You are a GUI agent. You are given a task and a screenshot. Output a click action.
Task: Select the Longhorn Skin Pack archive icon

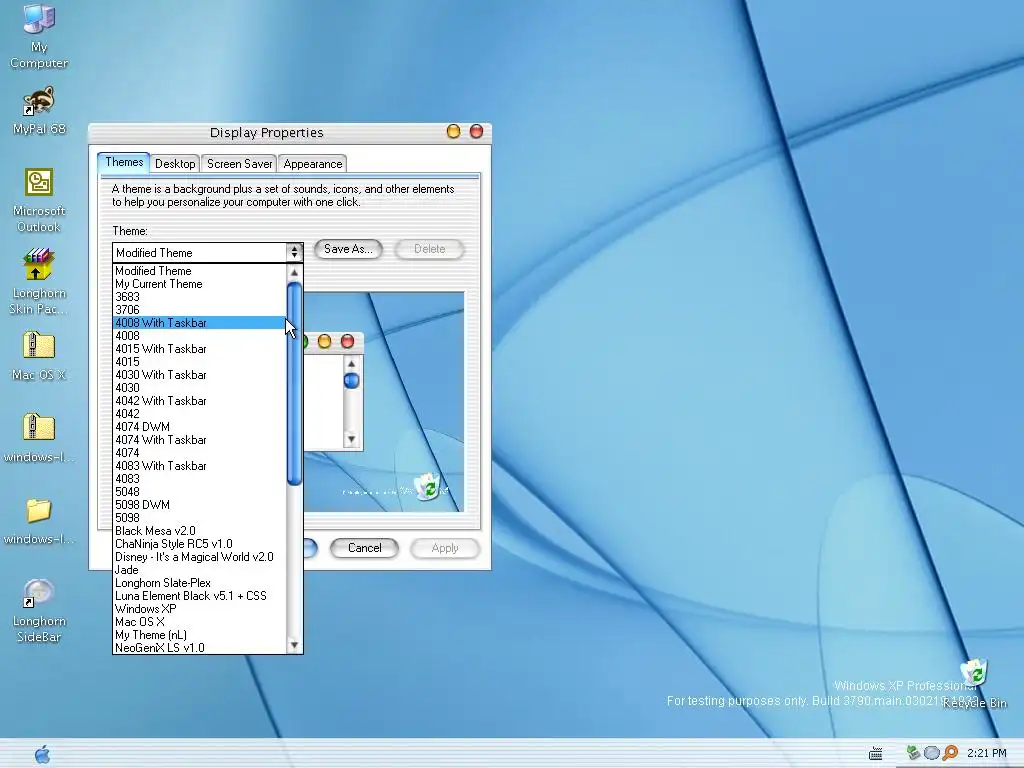click(39, 282)
